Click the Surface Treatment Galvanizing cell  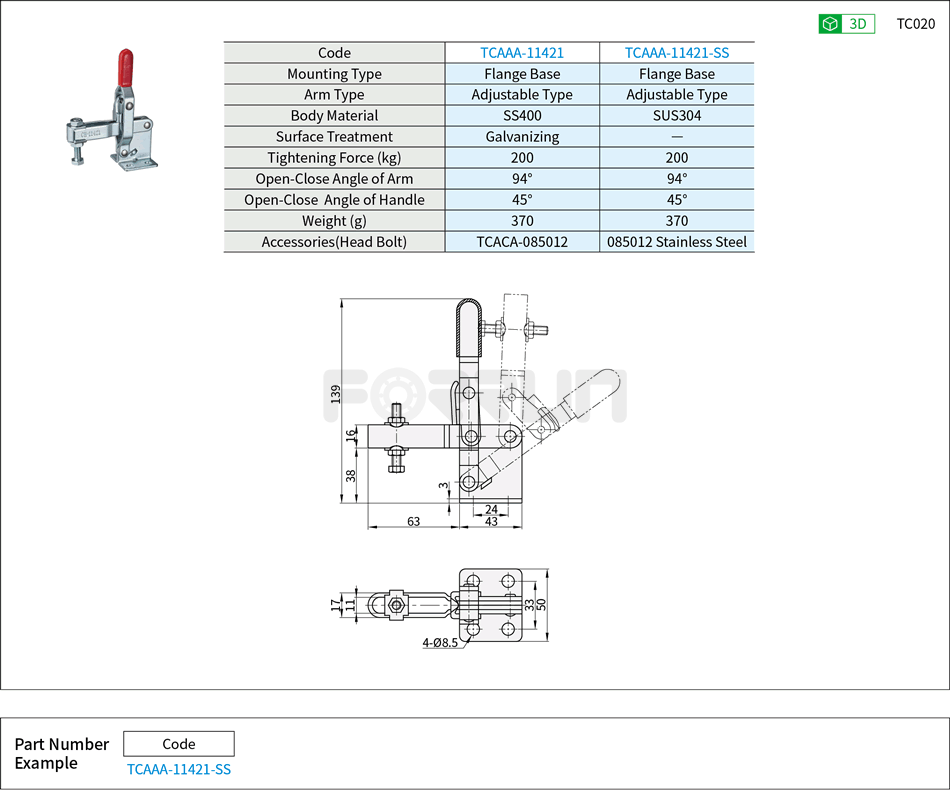pos(521,136)
